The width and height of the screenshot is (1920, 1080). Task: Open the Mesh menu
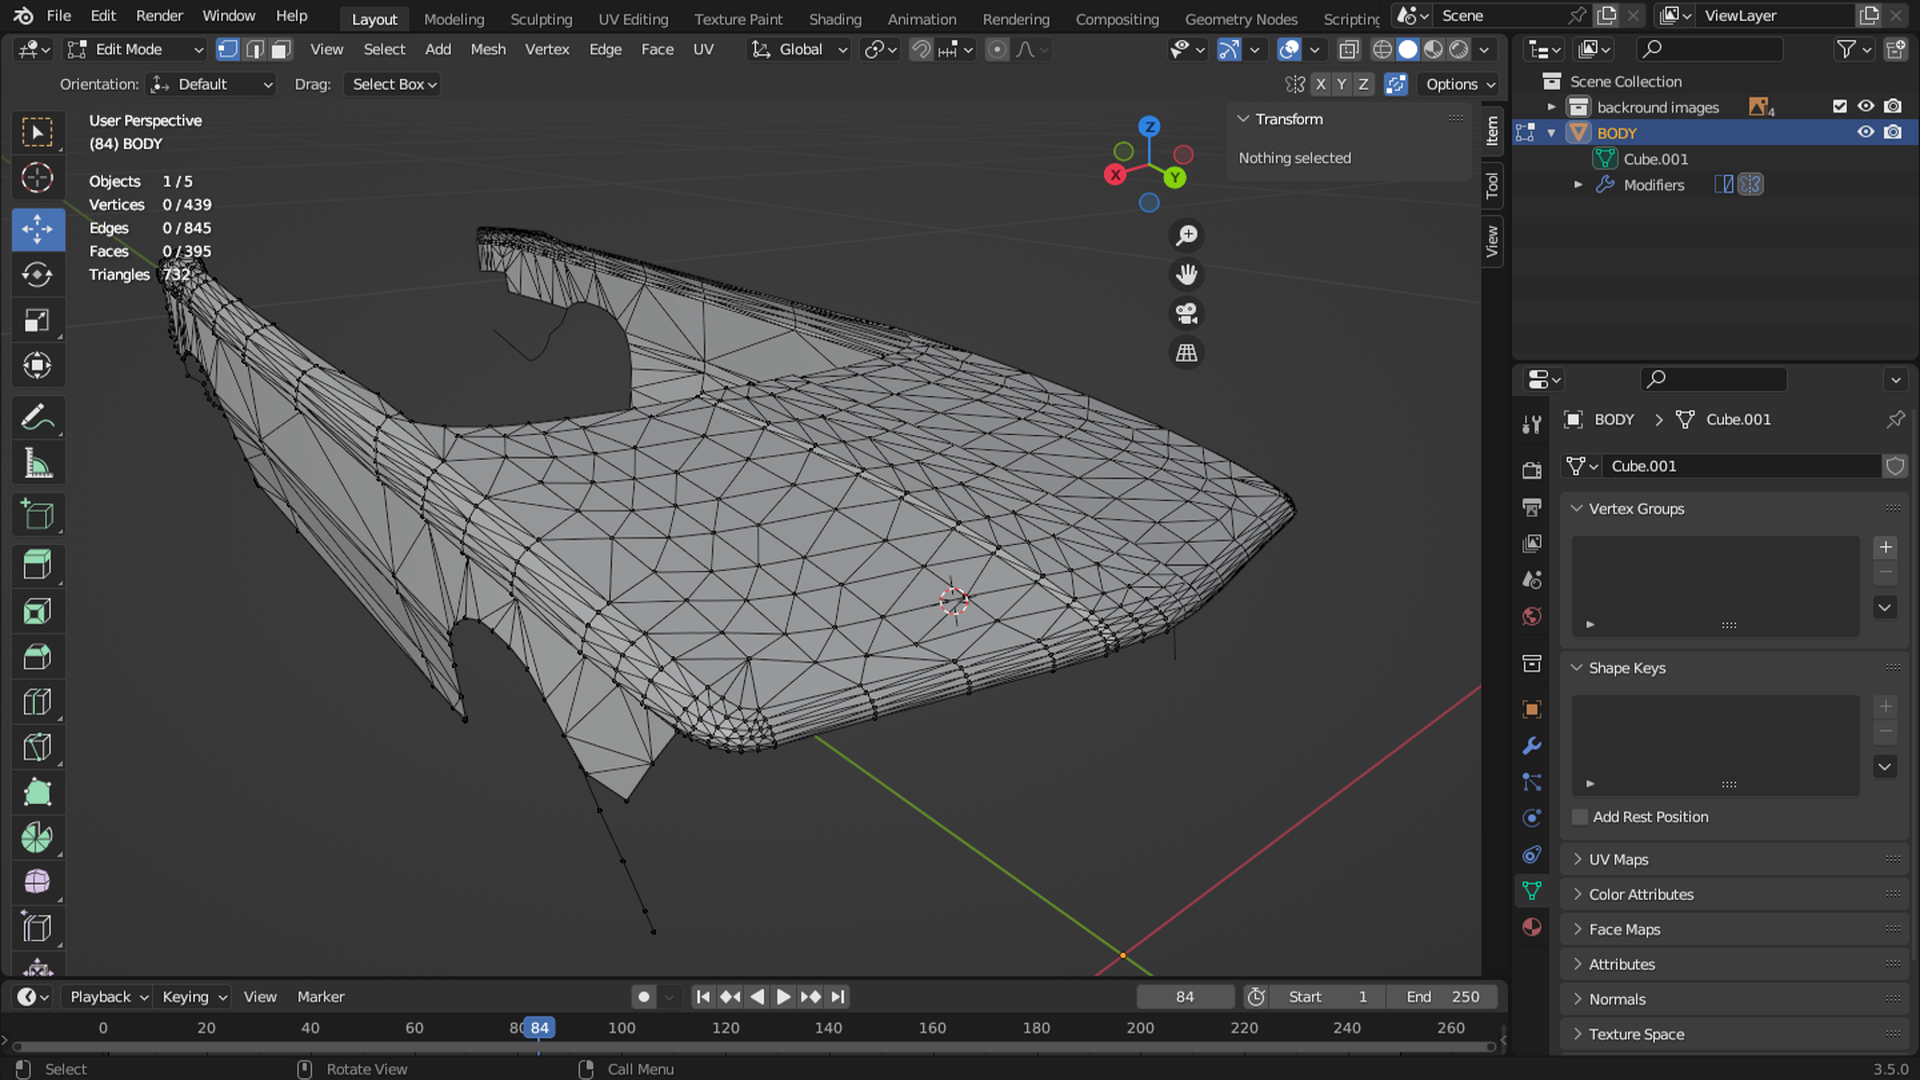(487, 50)
